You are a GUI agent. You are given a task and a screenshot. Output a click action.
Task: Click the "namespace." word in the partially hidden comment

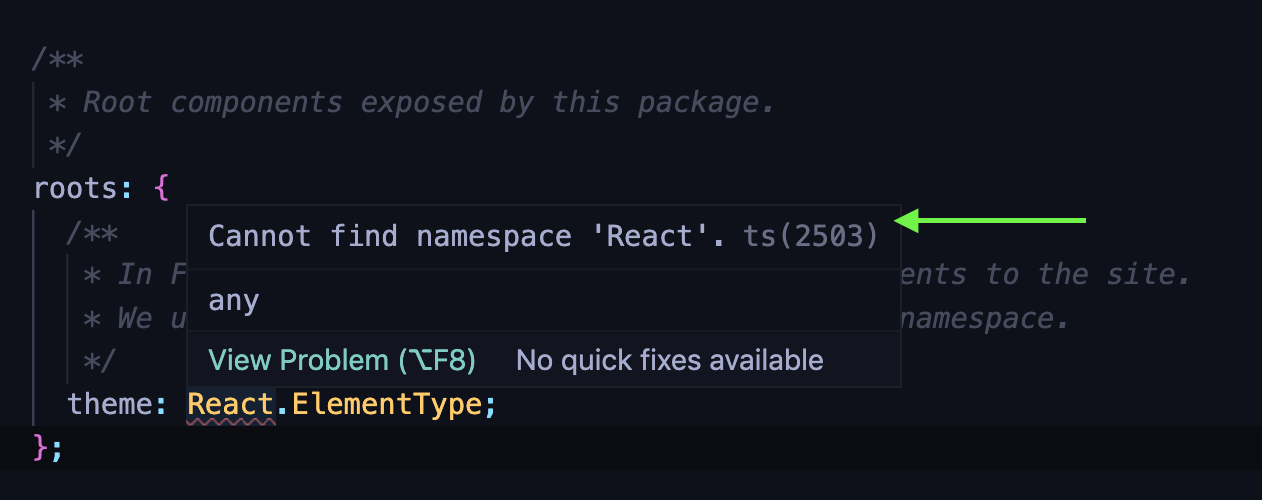coord(985,318)
